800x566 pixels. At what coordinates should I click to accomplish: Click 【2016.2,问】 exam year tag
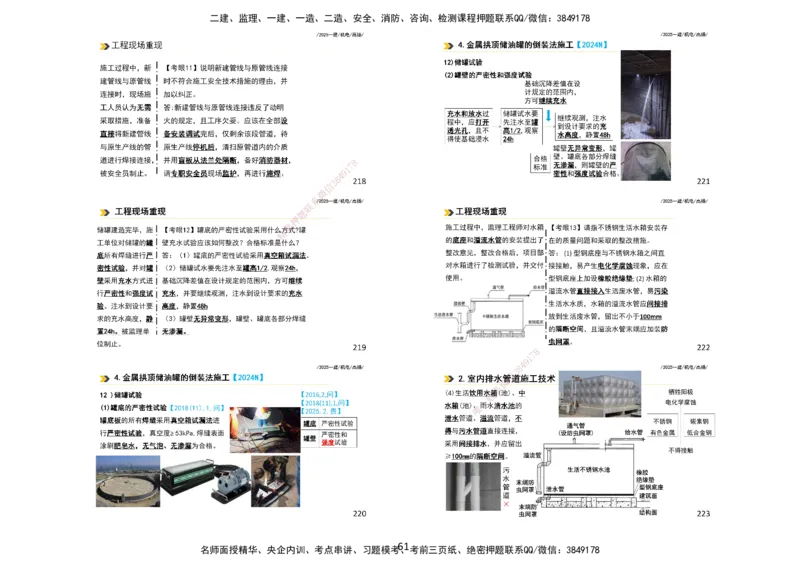tap(319, 395)
